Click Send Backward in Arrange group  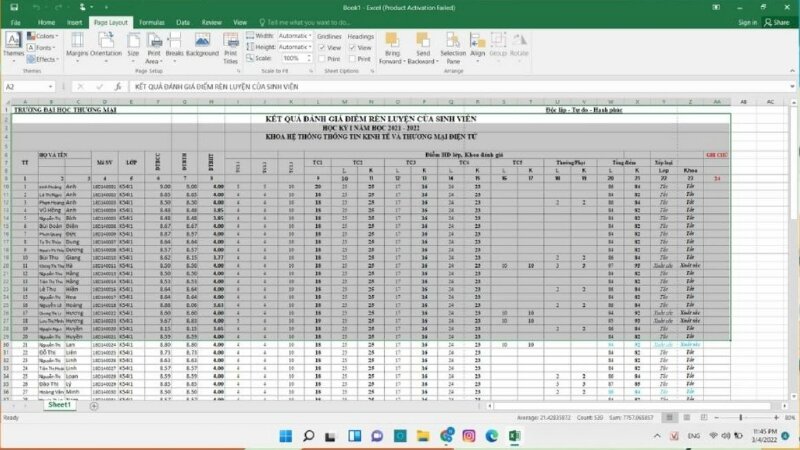pyautogui.click(x=423, y=48)
